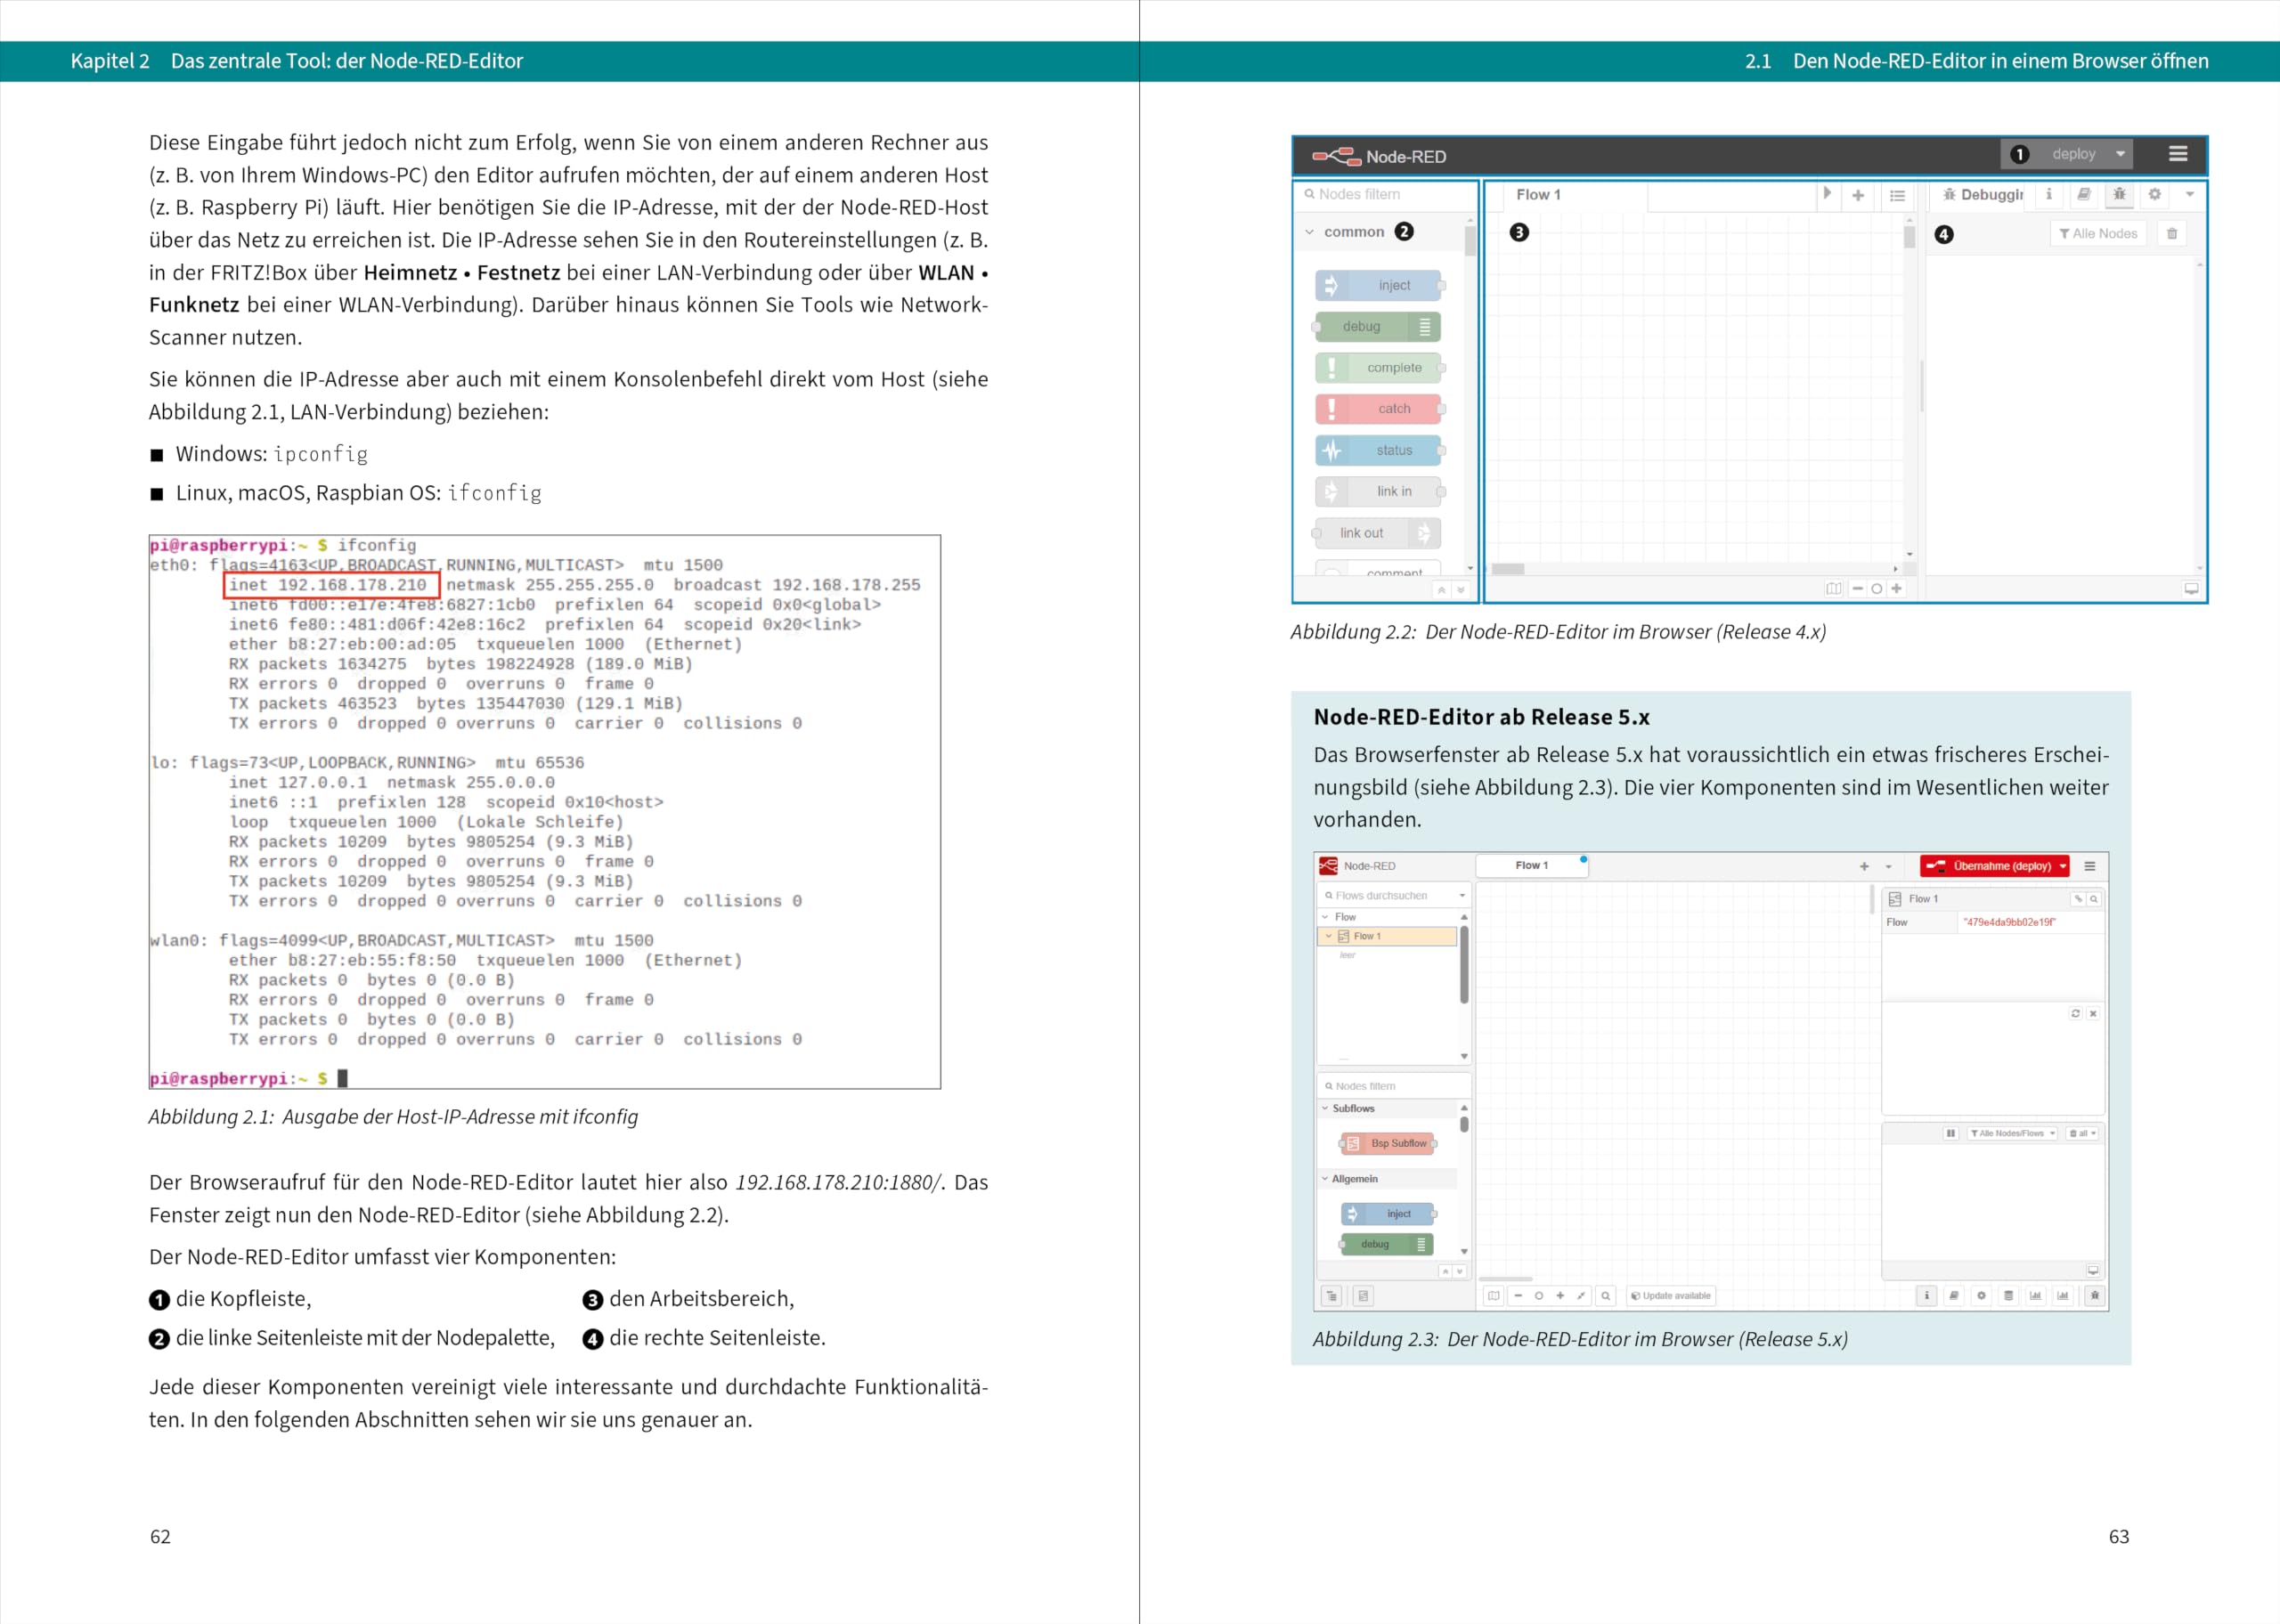Viewport: 2280px width, 1624px height.
Task: Add a new flow in Release 4.x editor
Action: pyautogui.click(x=1857, y=195)
